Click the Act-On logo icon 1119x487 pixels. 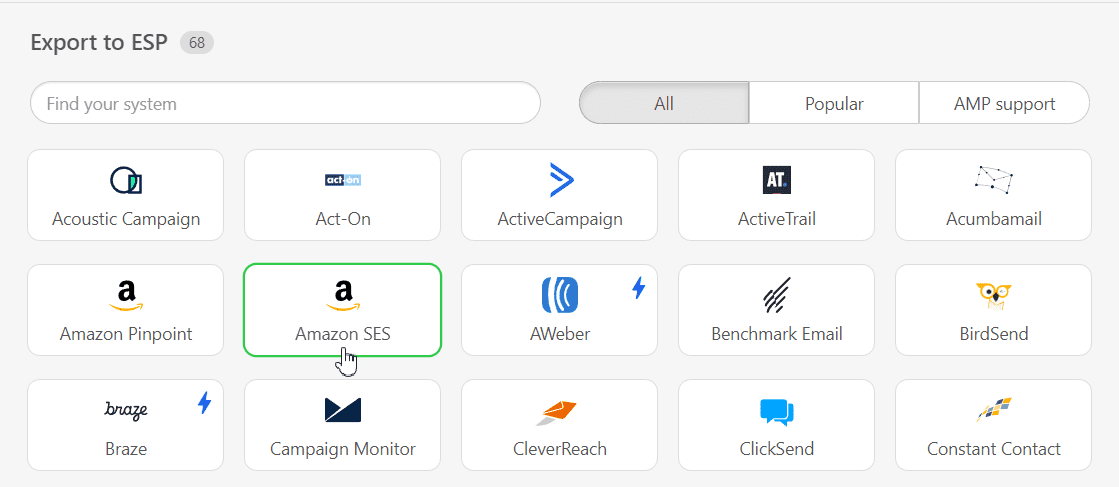tap(343, 180)
